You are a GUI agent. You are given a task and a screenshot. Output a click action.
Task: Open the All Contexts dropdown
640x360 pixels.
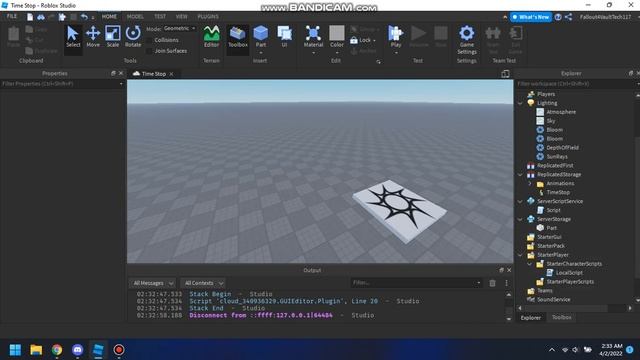pos(204,283)
